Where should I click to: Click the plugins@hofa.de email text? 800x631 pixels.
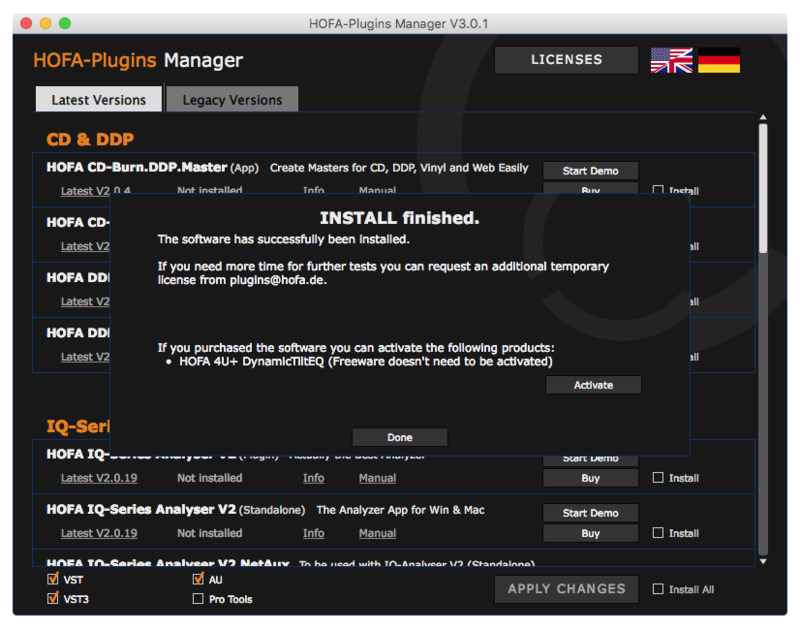[x=277, y=280]
